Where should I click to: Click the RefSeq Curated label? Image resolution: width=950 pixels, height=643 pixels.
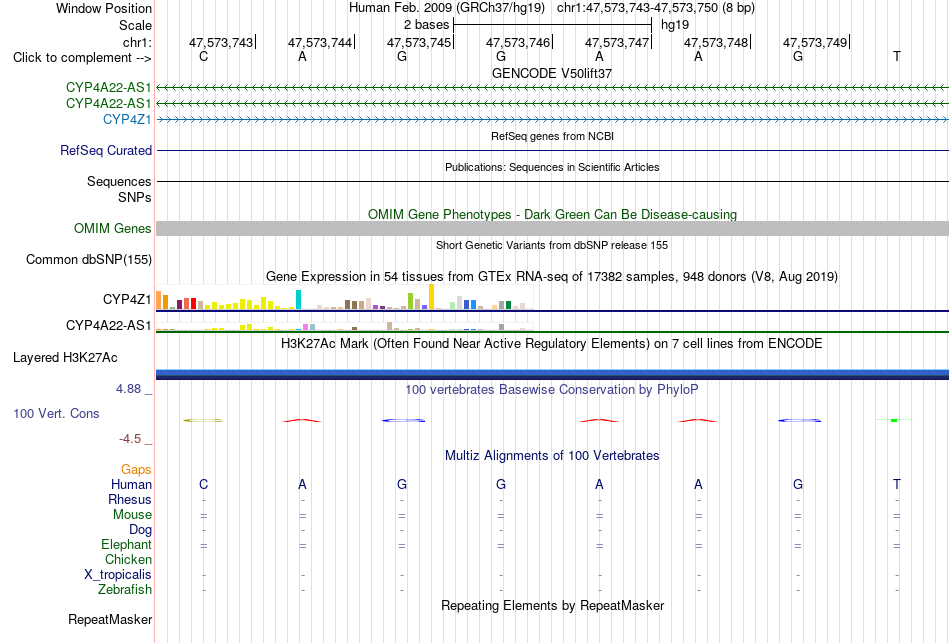click(105, 150)
